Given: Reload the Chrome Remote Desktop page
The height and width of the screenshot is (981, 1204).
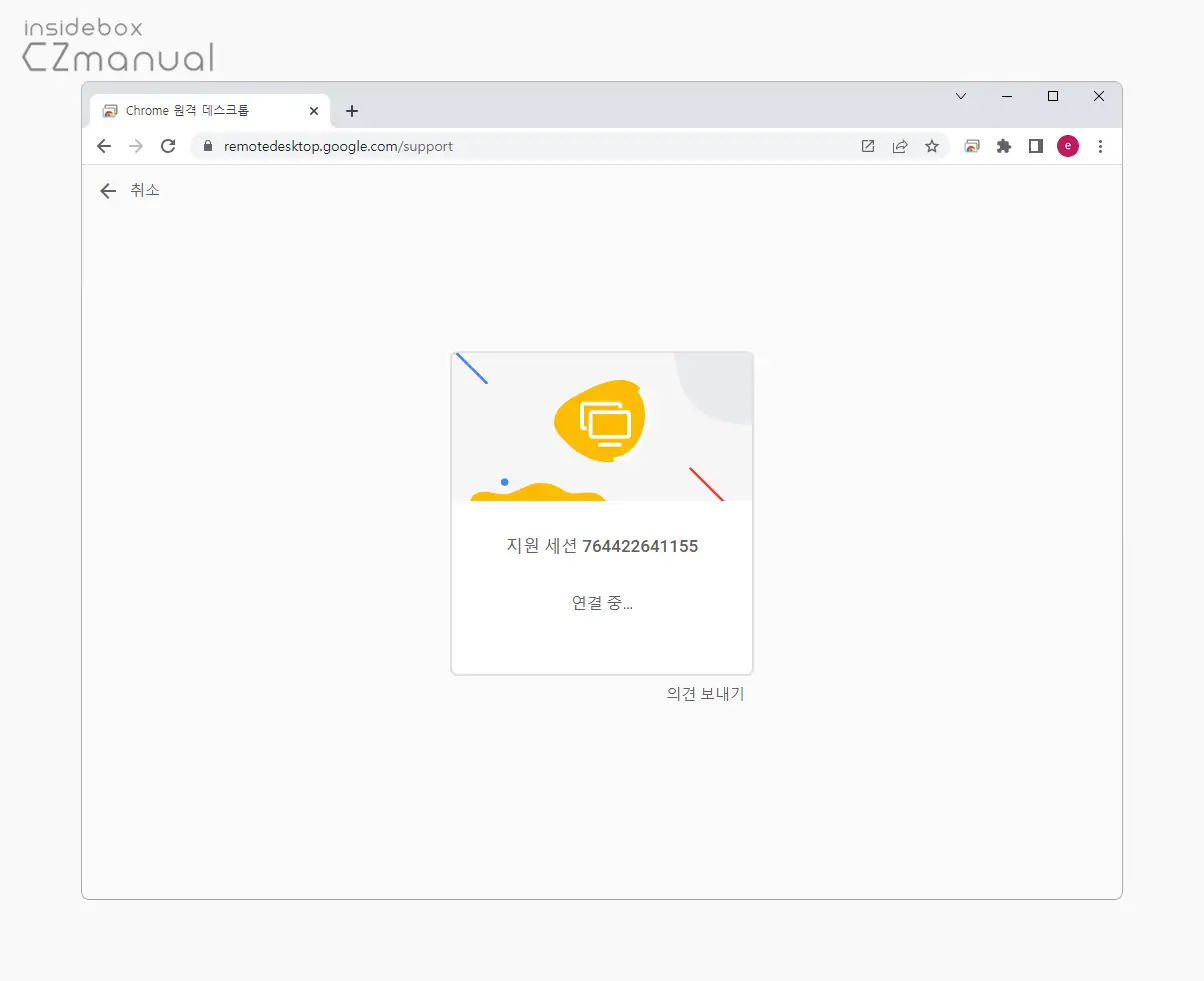Looking at the screenshot, I should (168, 146).
